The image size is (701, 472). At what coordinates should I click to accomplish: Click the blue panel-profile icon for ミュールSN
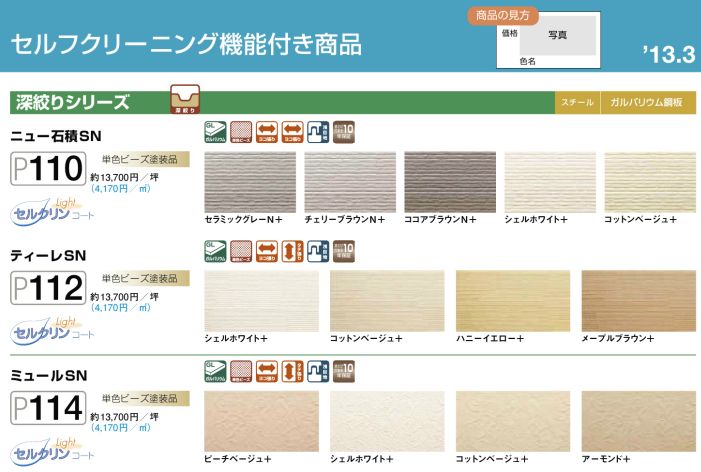pyautogui.click(x=318, y=371)
